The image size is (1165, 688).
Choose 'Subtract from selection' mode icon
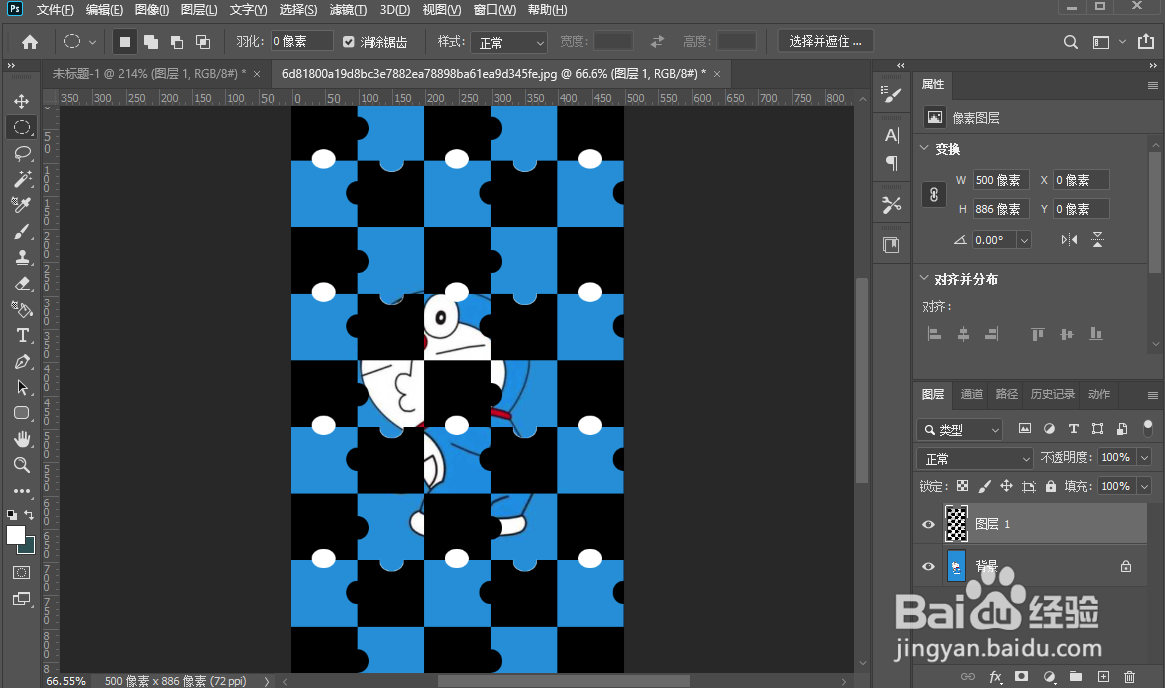pos(177,42)
